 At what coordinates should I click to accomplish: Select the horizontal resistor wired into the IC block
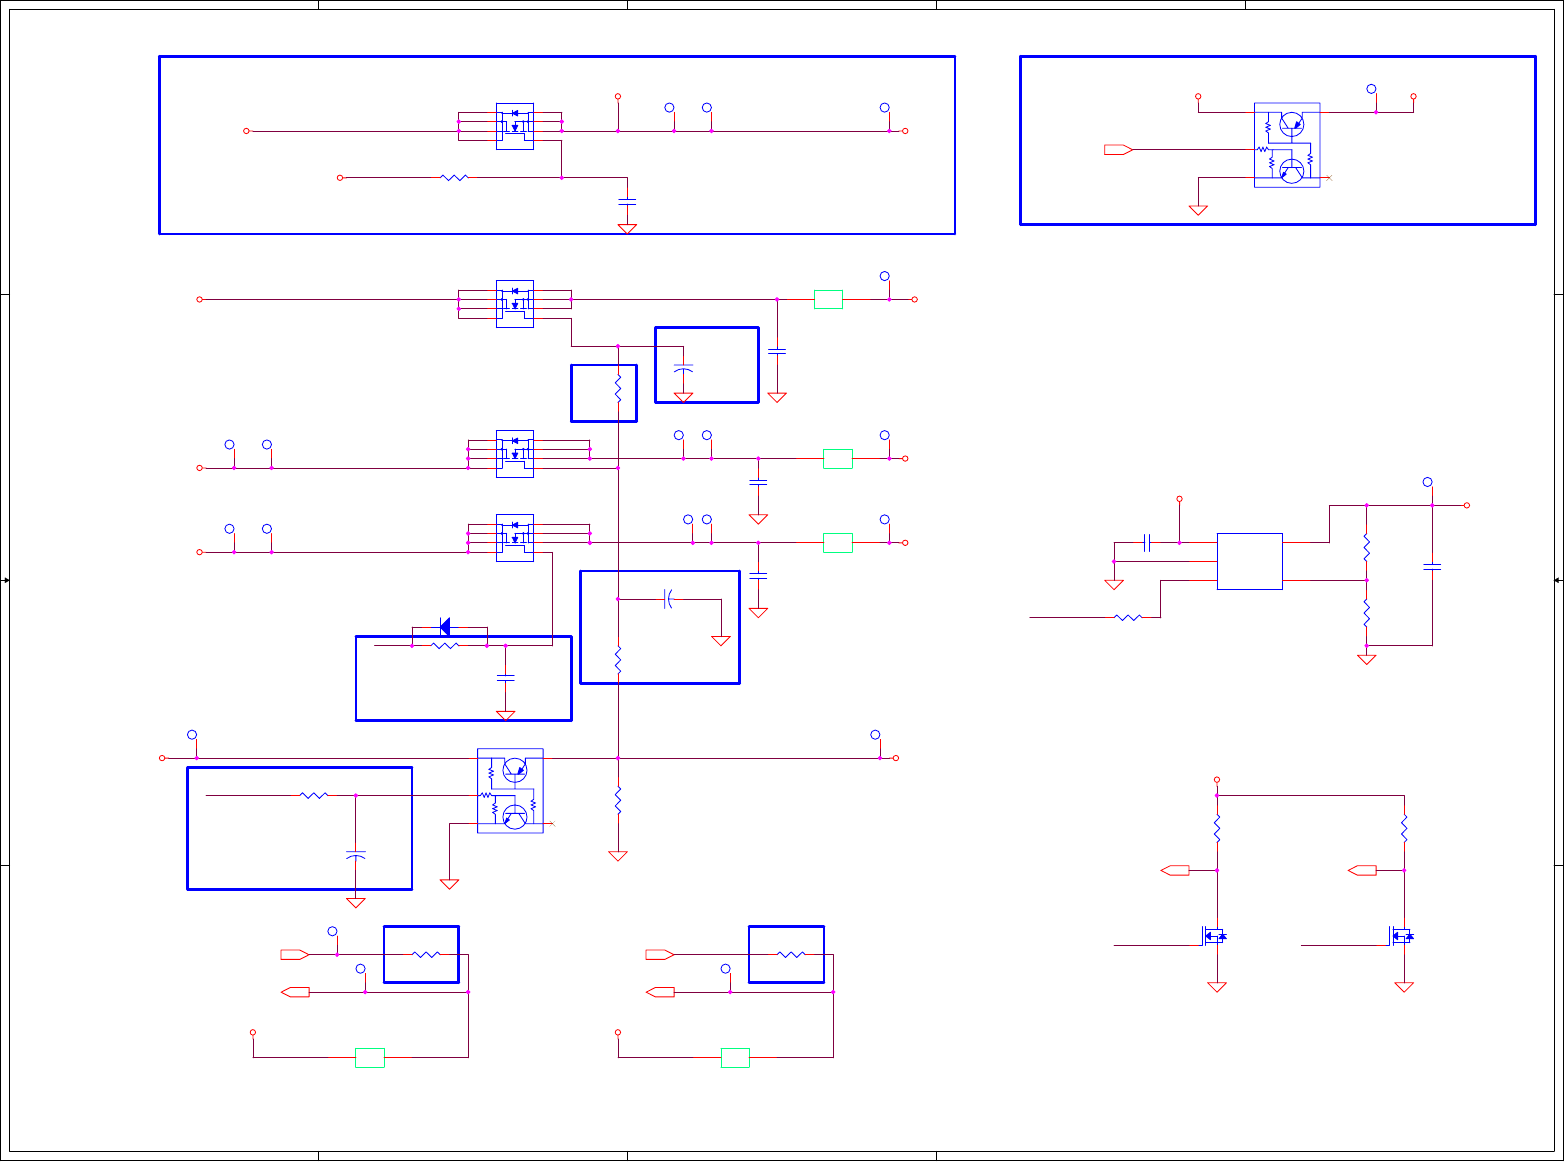1127,618
